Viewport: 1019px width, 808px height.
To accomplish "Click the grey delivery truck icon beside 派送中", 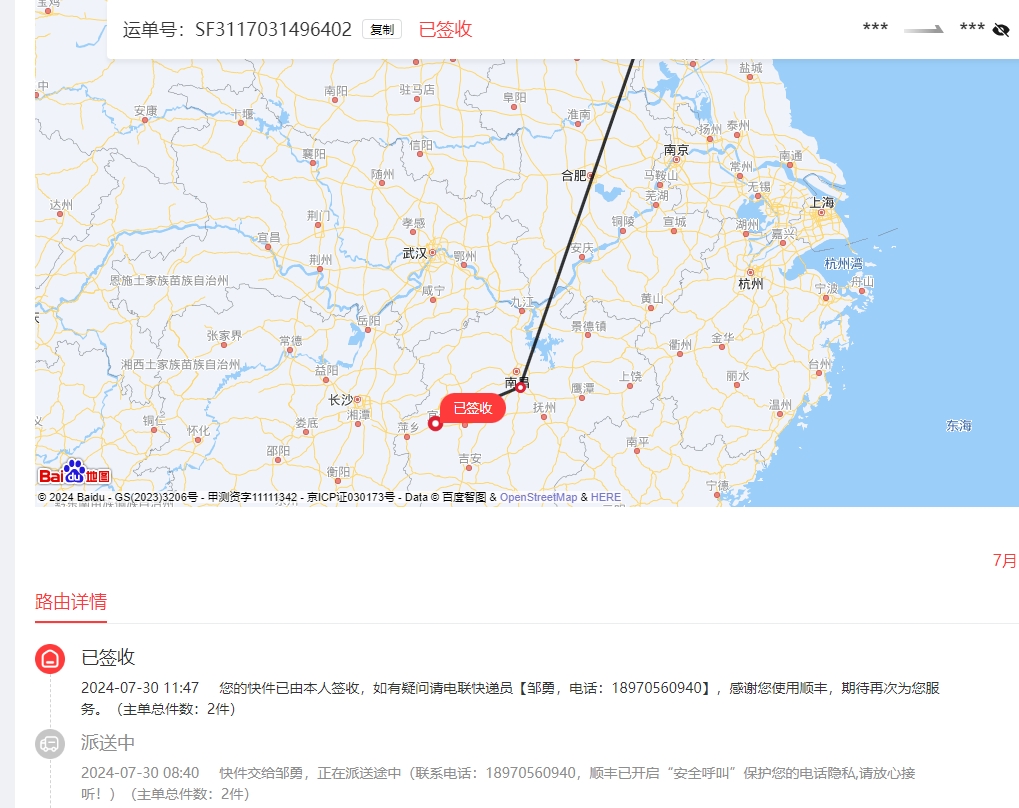I will [x=50, y=744].
